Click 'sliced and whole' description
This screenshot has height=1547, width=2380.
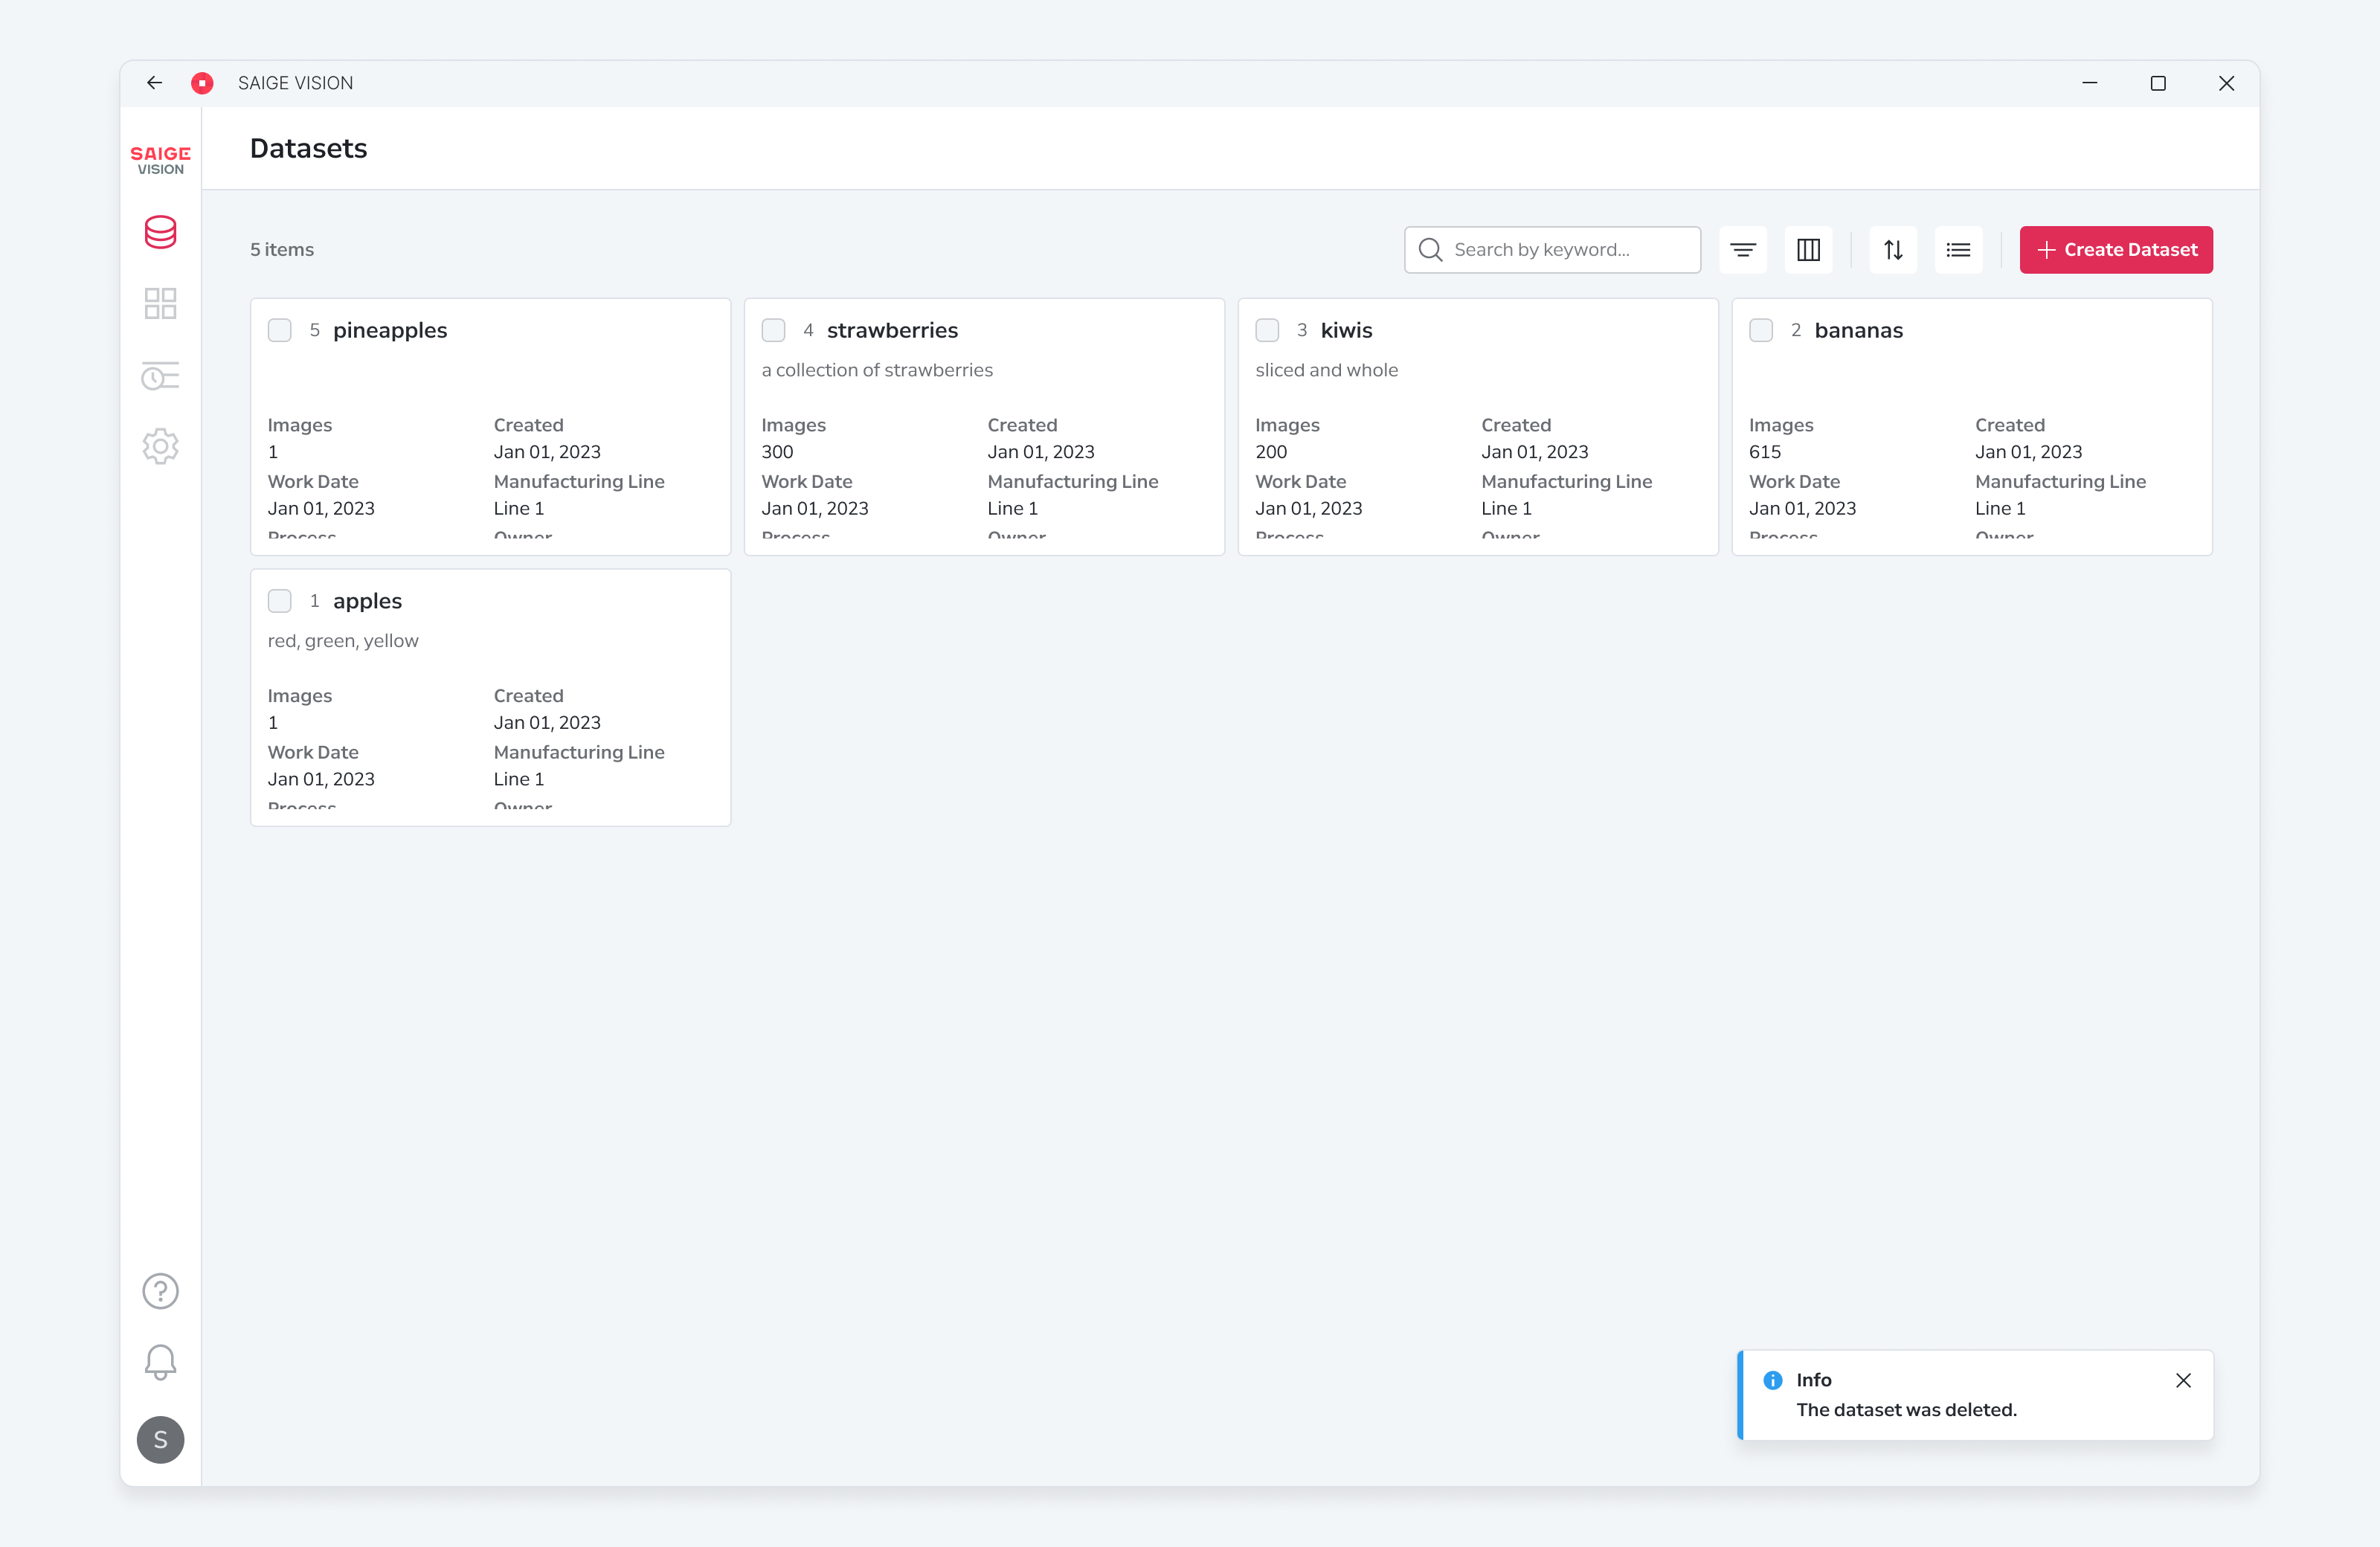pyautogui.click(x=1326, y=370)
